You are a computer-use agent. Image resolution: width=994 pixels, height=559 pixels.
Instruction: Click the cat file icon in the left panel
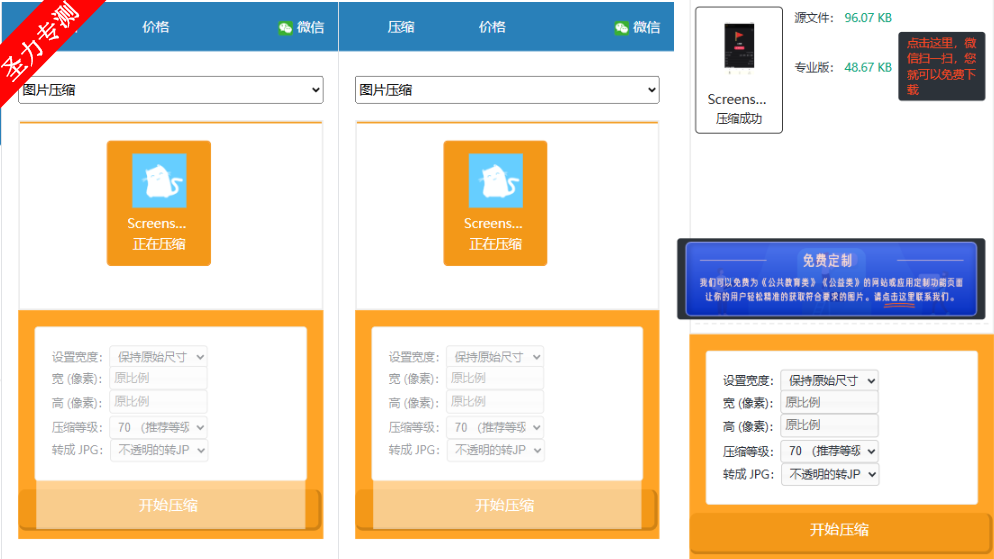(x=159, y=181)
